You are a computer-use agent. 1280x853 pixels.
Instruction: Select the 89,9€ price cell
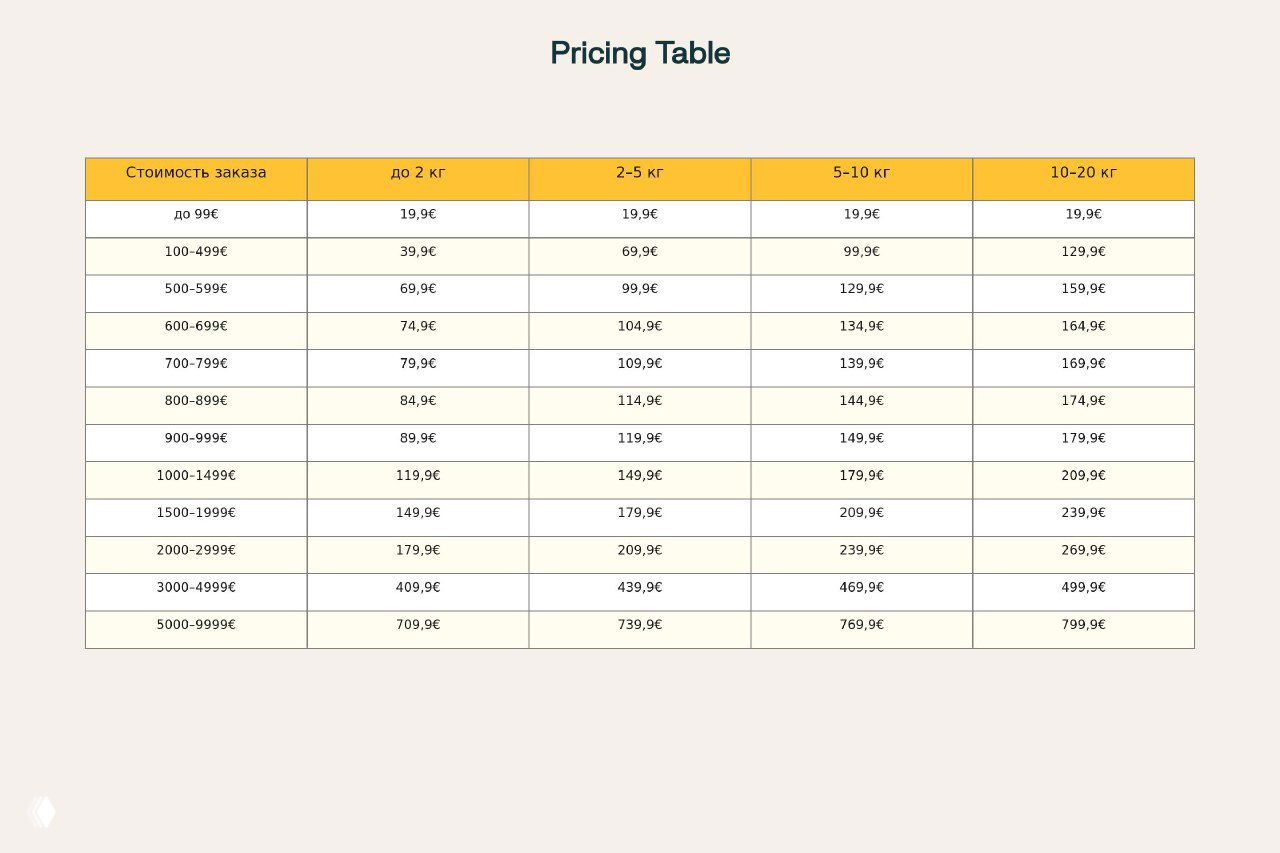coord(418,439)
